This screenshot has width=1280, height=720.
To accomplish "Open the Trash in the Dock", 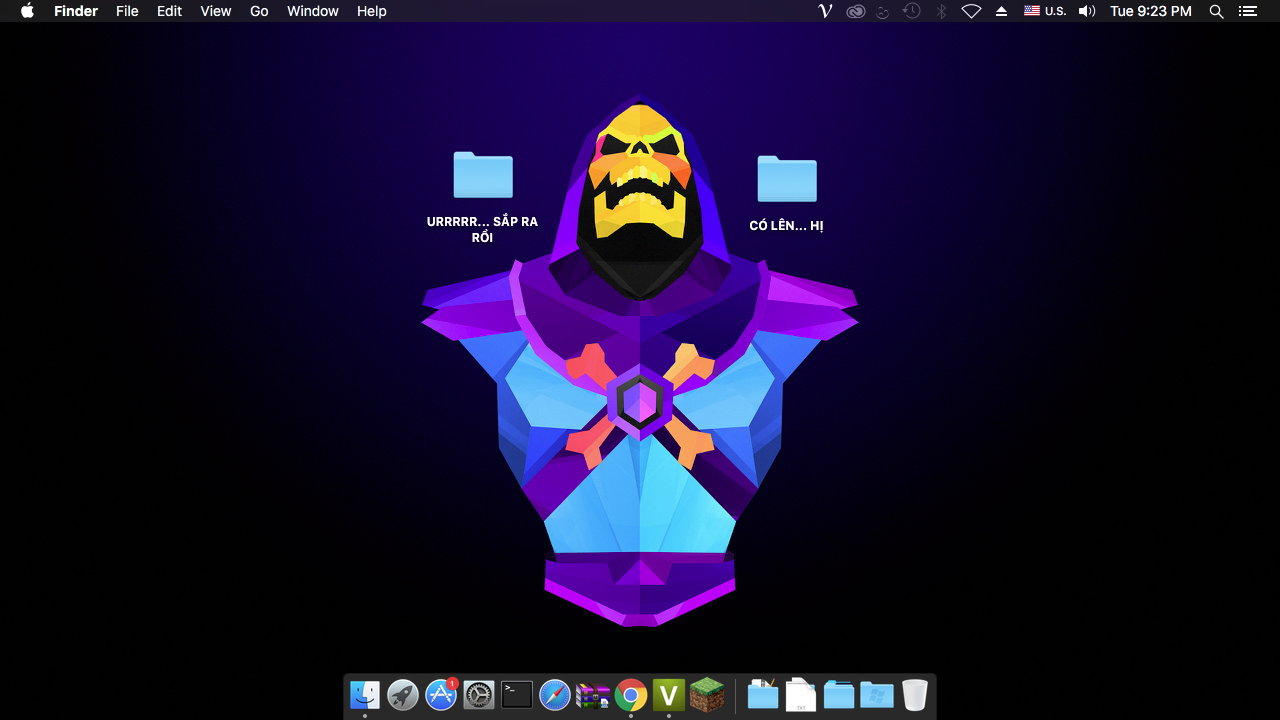I will tap(915, 695).
